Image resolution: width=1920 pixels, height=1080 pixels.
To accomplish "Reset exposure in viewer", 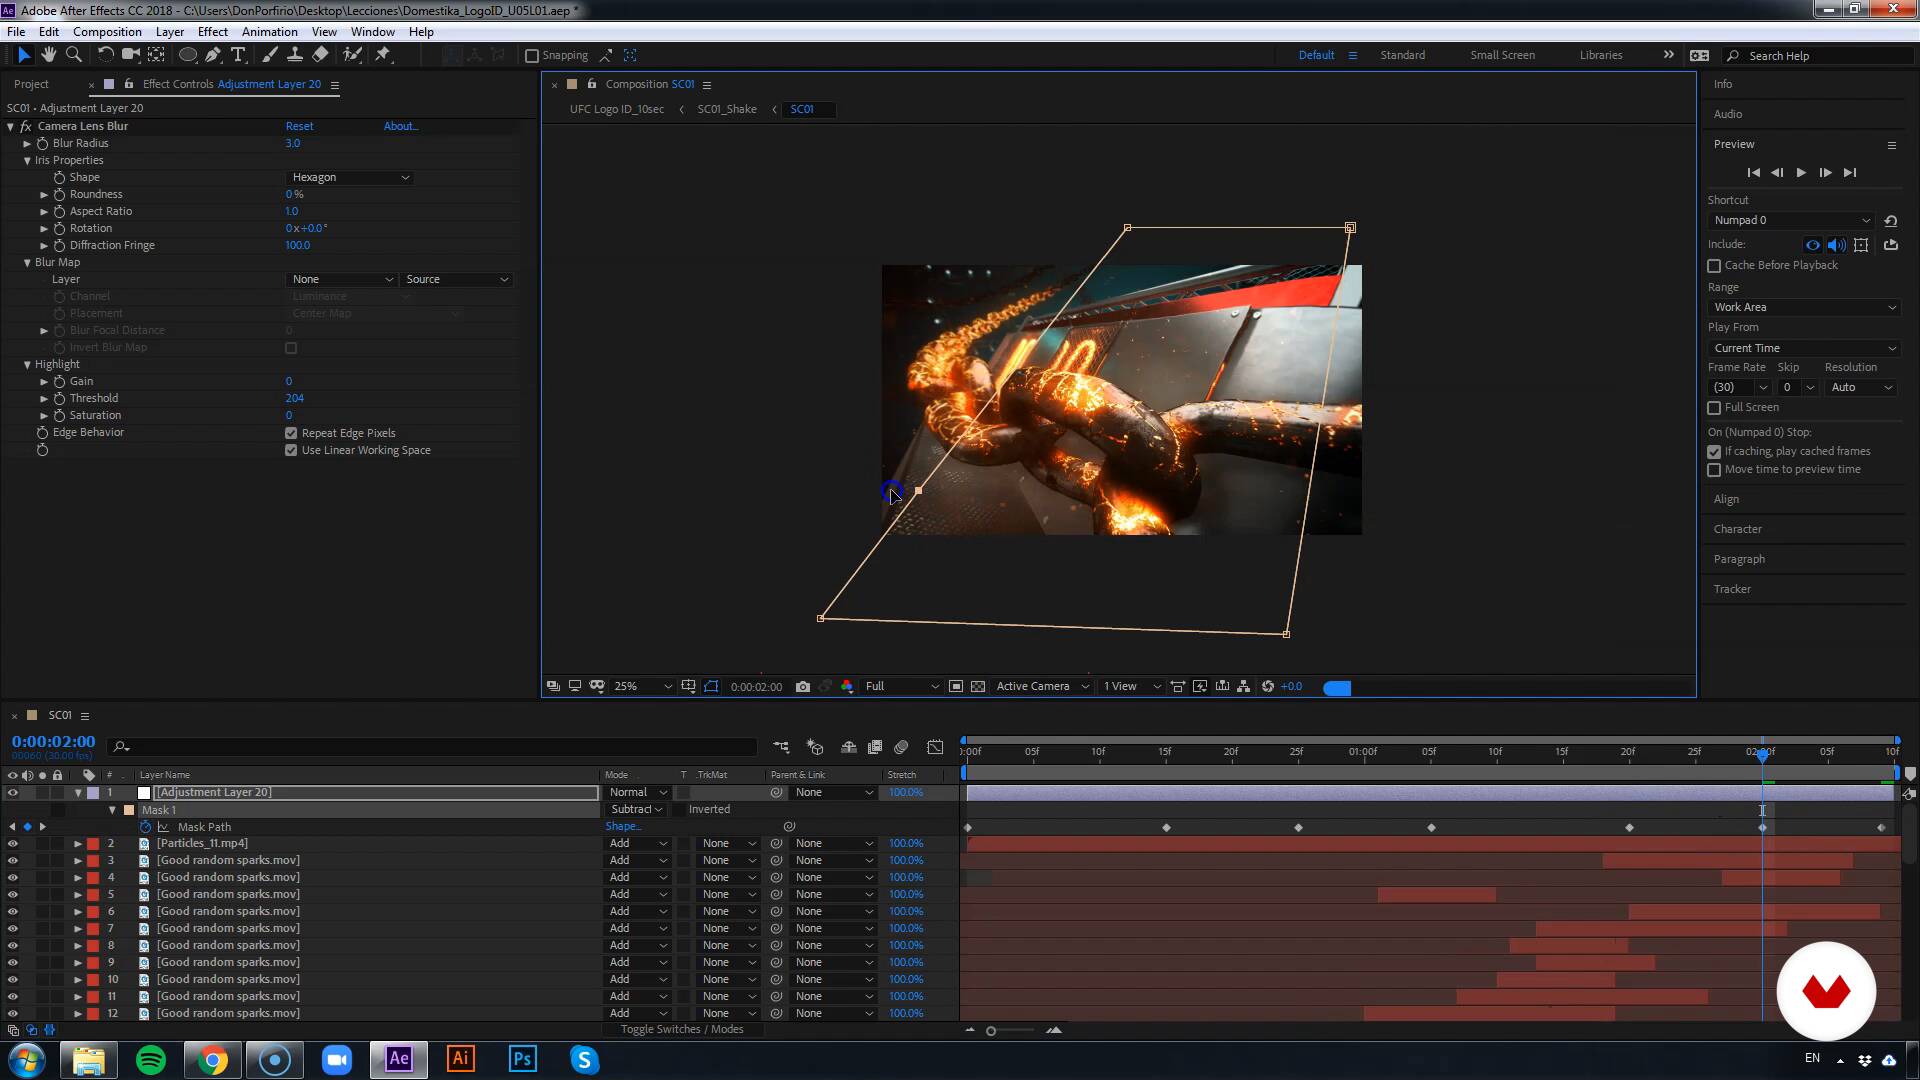I will [1268, 687].
